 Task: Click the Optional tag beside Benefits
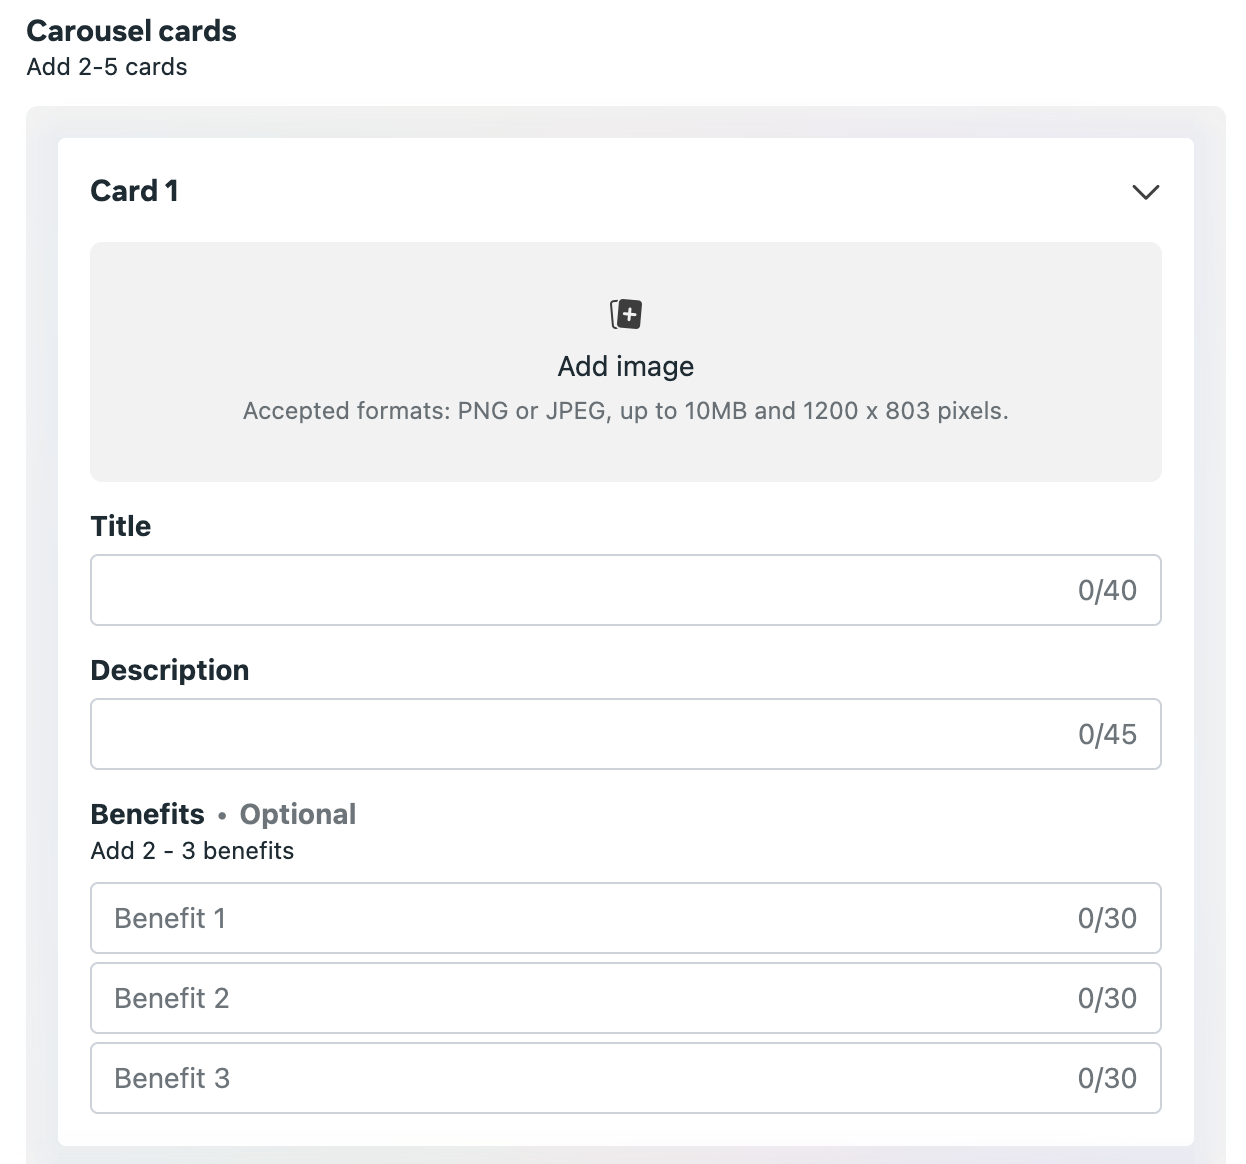[x=298, y=814]
